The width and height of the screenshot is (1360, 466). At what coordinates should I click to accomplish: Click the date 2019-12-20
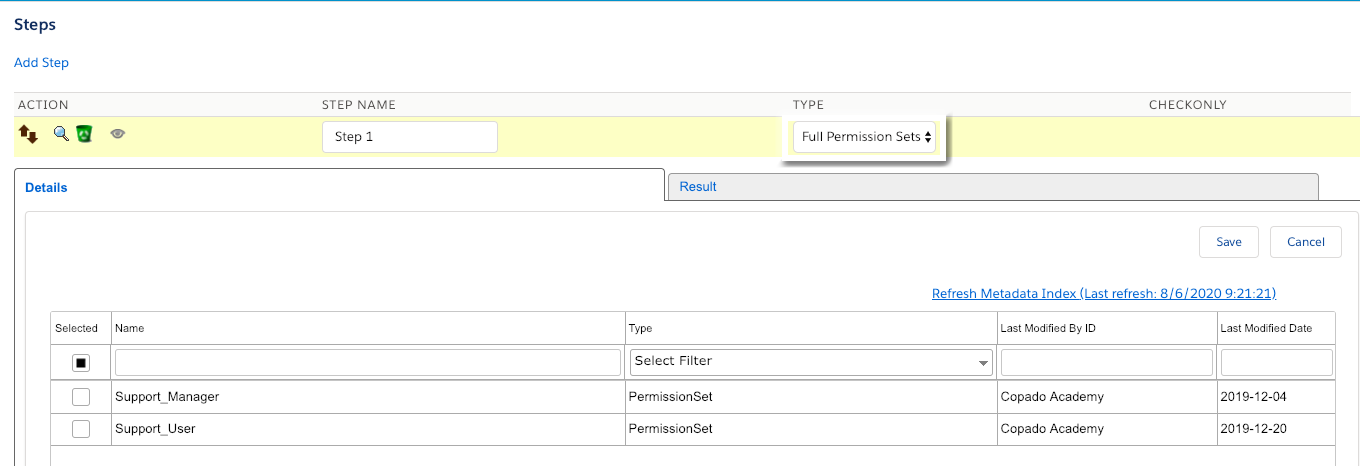coord(1254,429)
